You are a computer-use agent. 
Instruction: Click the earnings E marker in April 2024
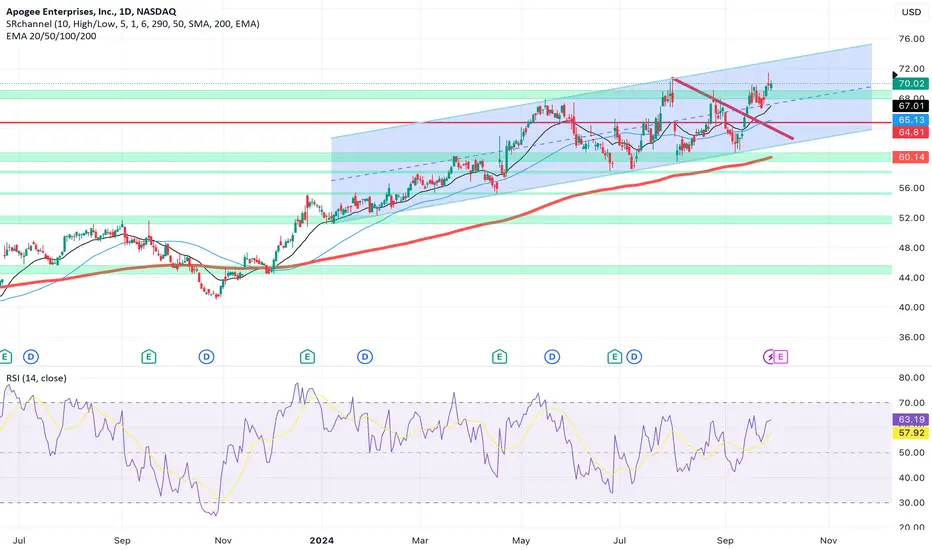coord(499,357)
